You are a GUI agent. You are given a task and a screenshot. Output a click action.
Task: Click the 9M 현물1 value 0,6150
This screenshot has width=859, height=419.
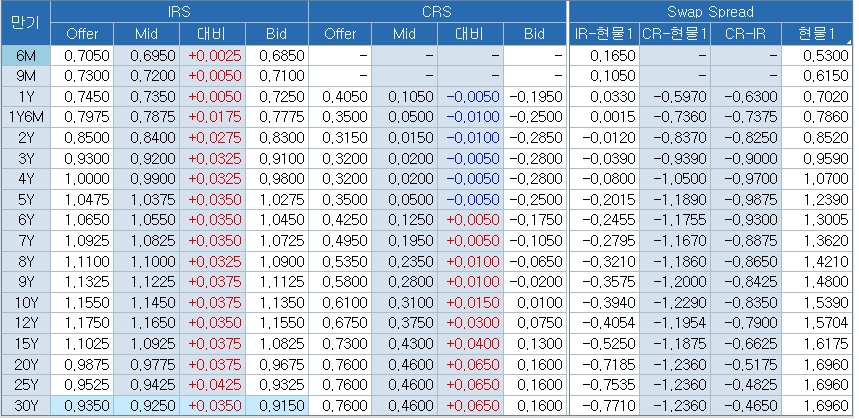tap(816, 76)
